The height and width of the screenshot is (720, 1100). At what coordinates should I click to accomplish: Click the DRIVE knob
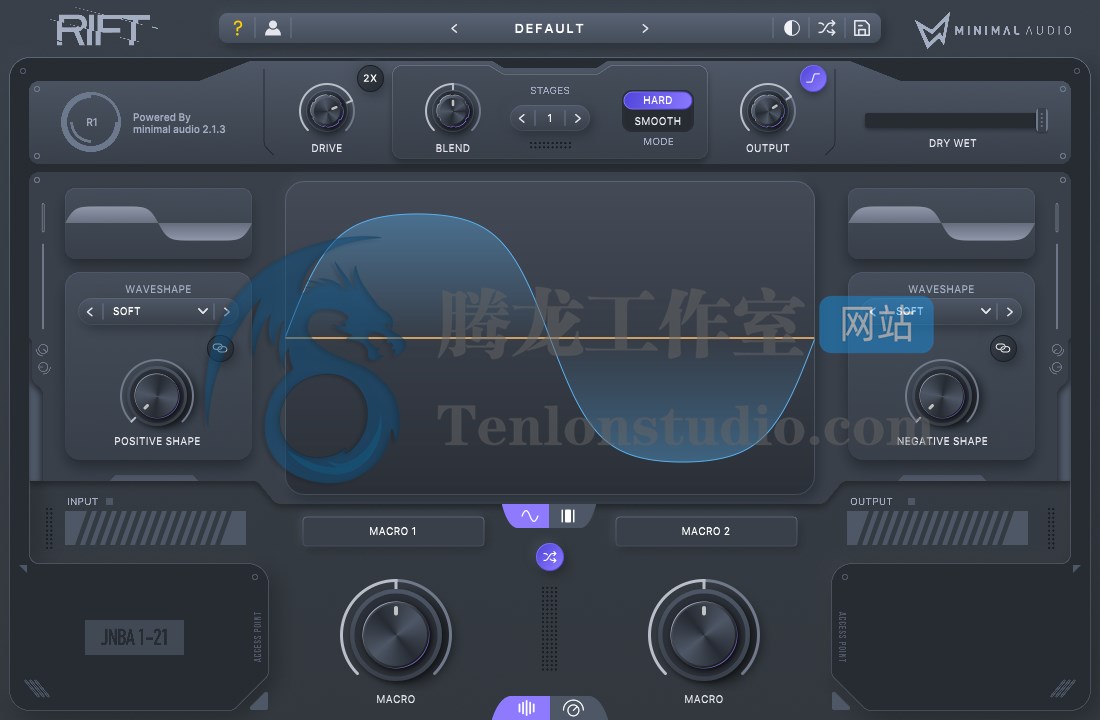(327, 110)
